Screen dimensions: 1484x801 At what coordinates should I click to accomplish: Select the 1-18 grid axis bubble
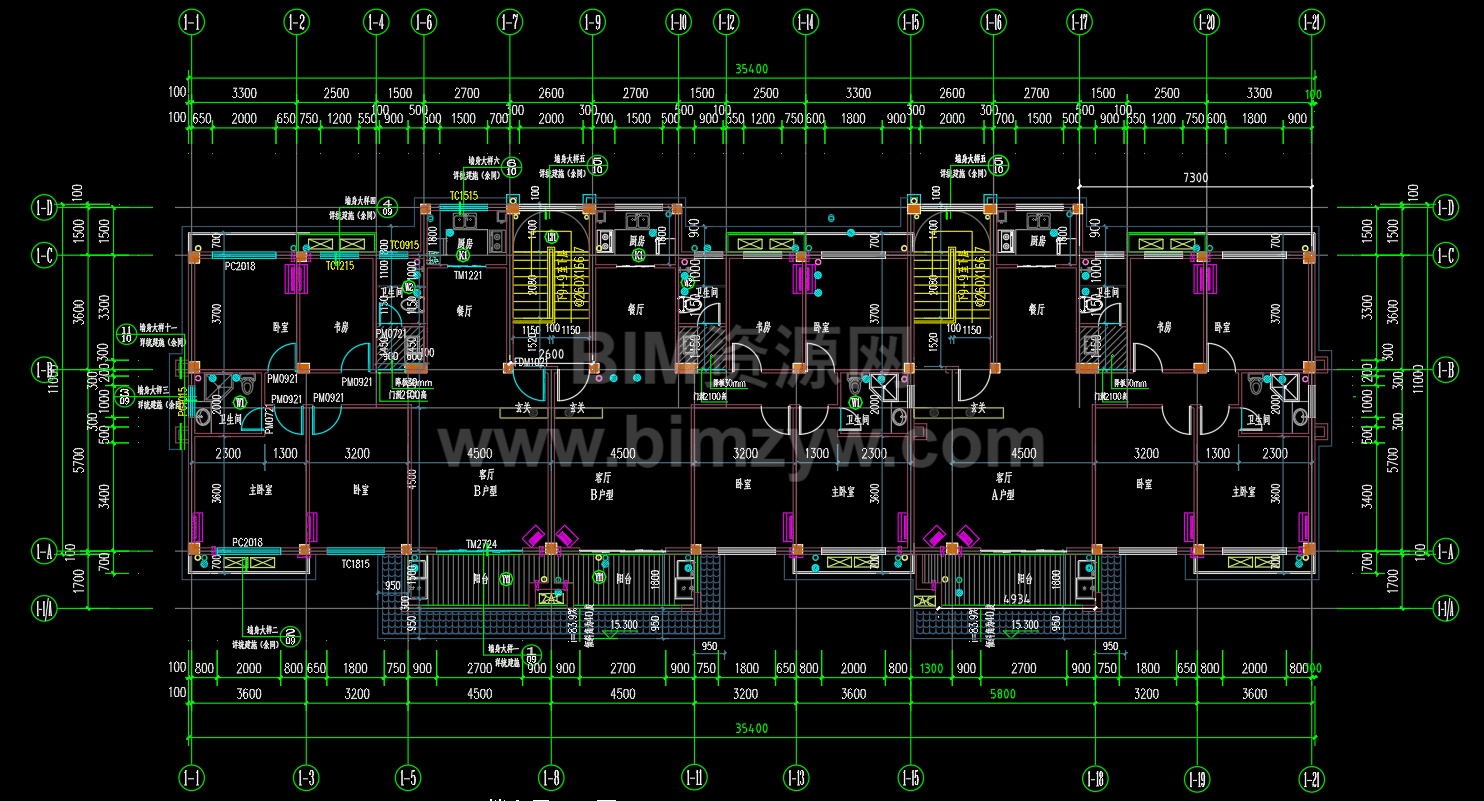1095,777
